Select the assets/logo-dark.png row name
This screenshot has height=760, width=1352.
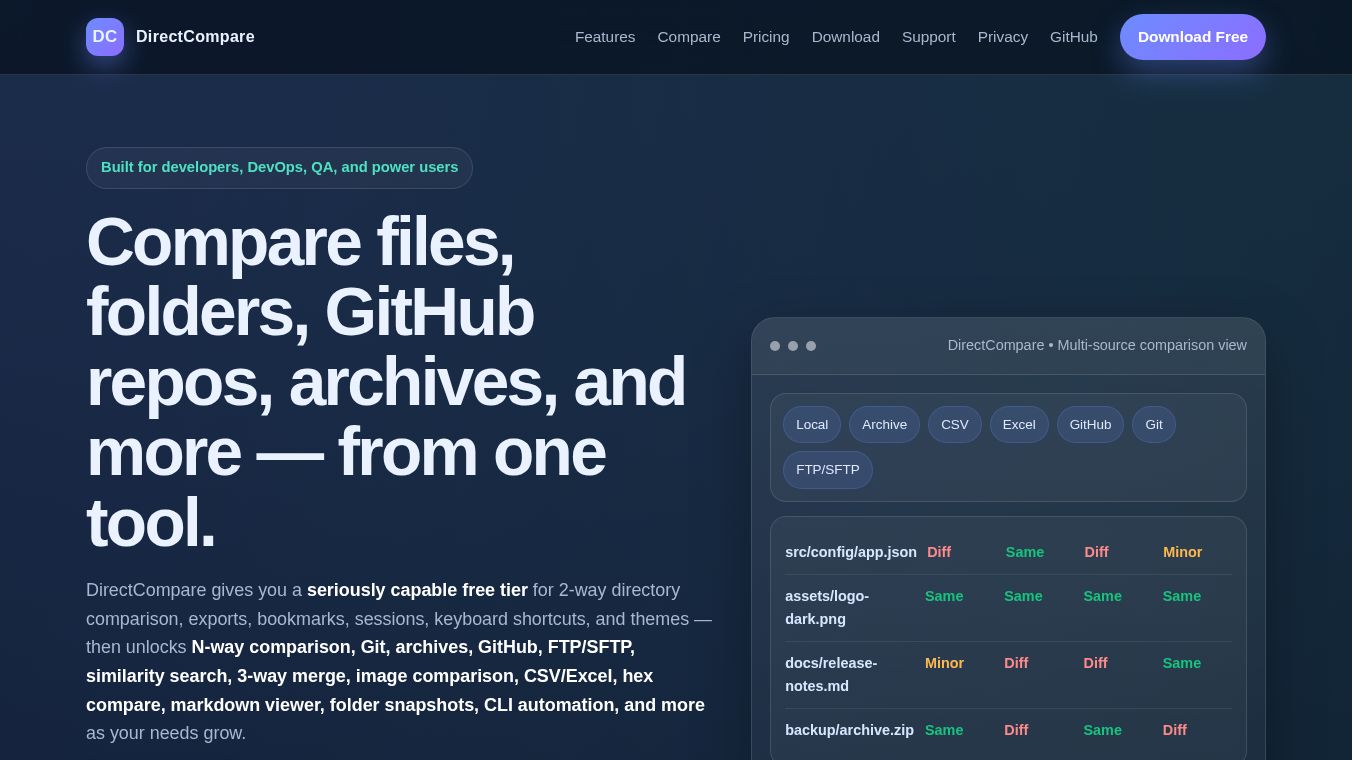point(827,607)
